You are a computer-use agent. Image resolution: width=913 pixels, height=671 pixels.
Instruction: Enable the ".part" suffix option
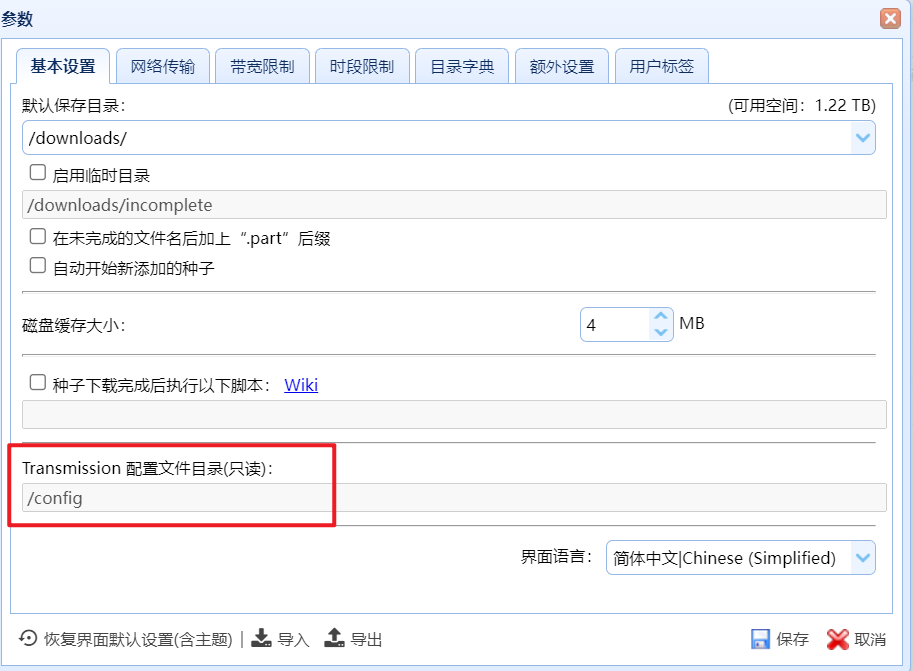click(x=37, y=238)
